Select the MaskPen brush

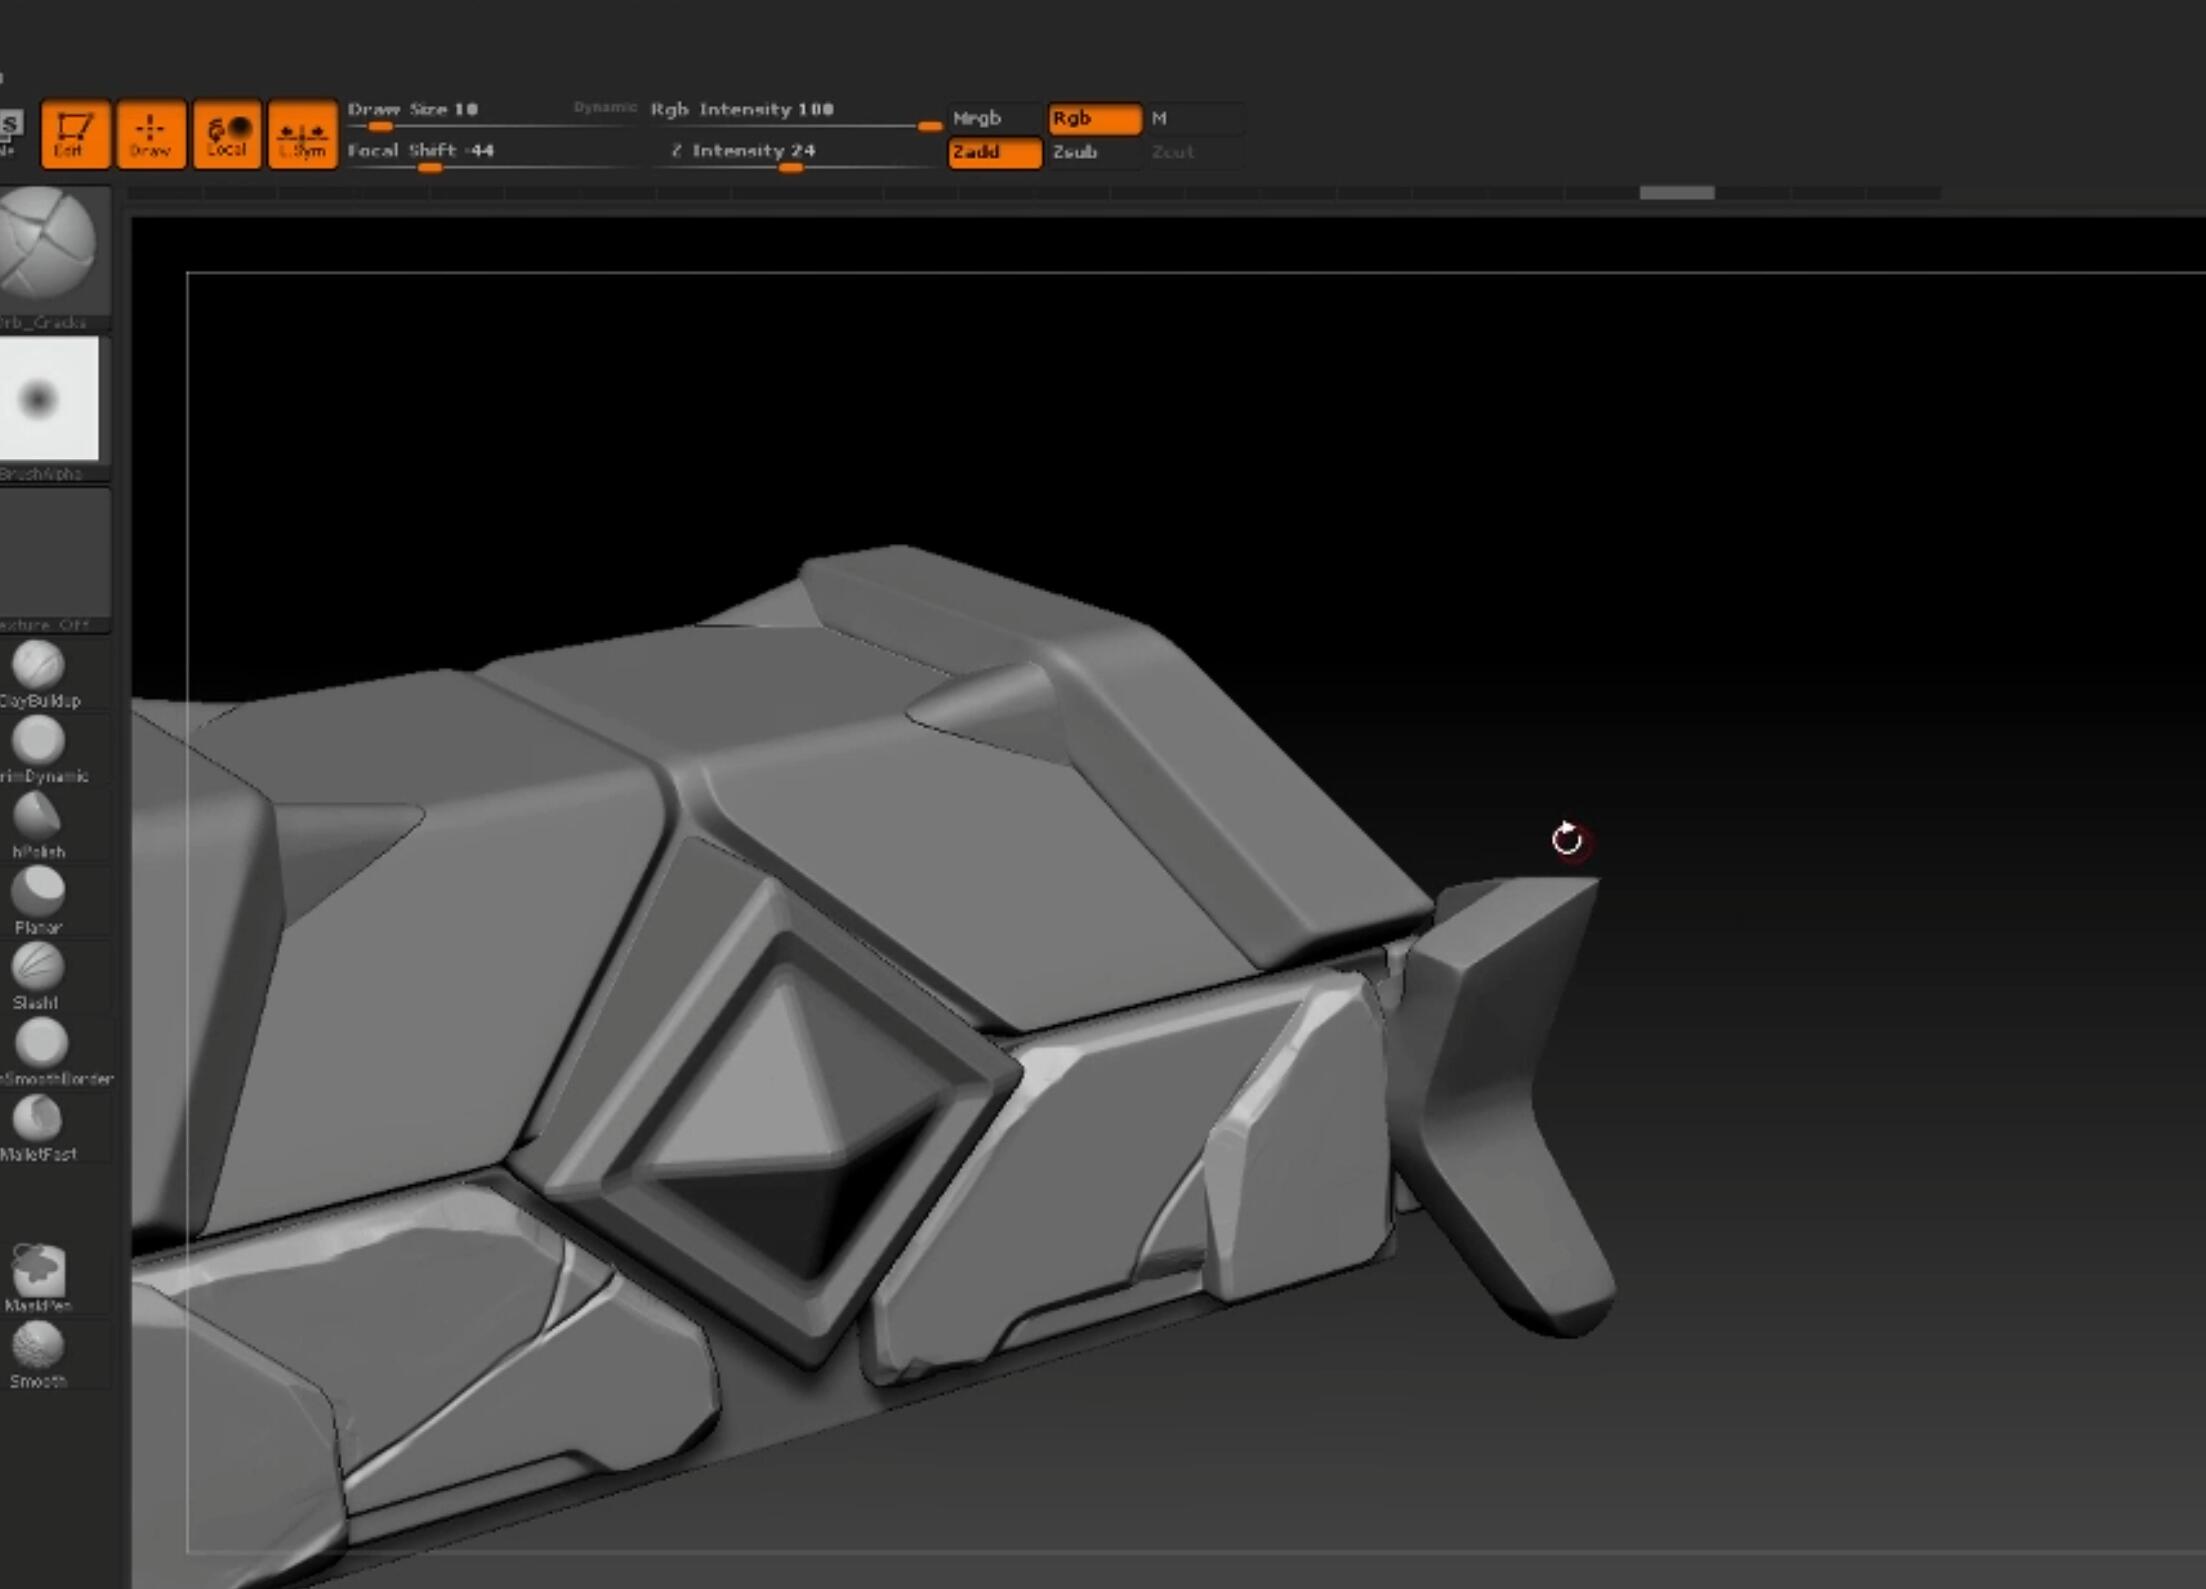[38, 1278]
